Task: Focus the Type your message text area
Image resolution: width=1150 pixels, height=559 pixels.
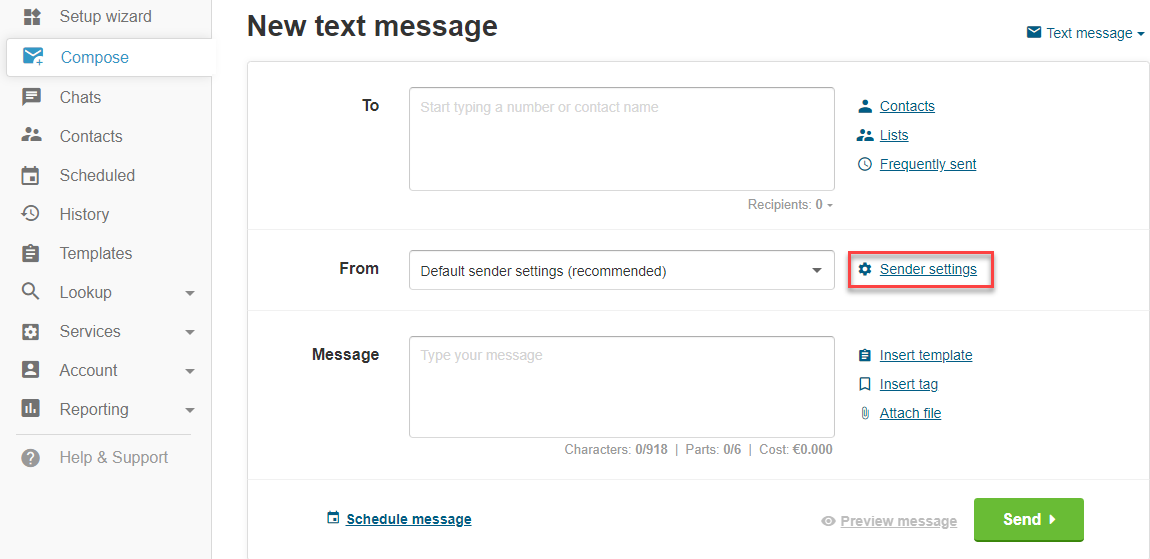Action: [621, 387]
